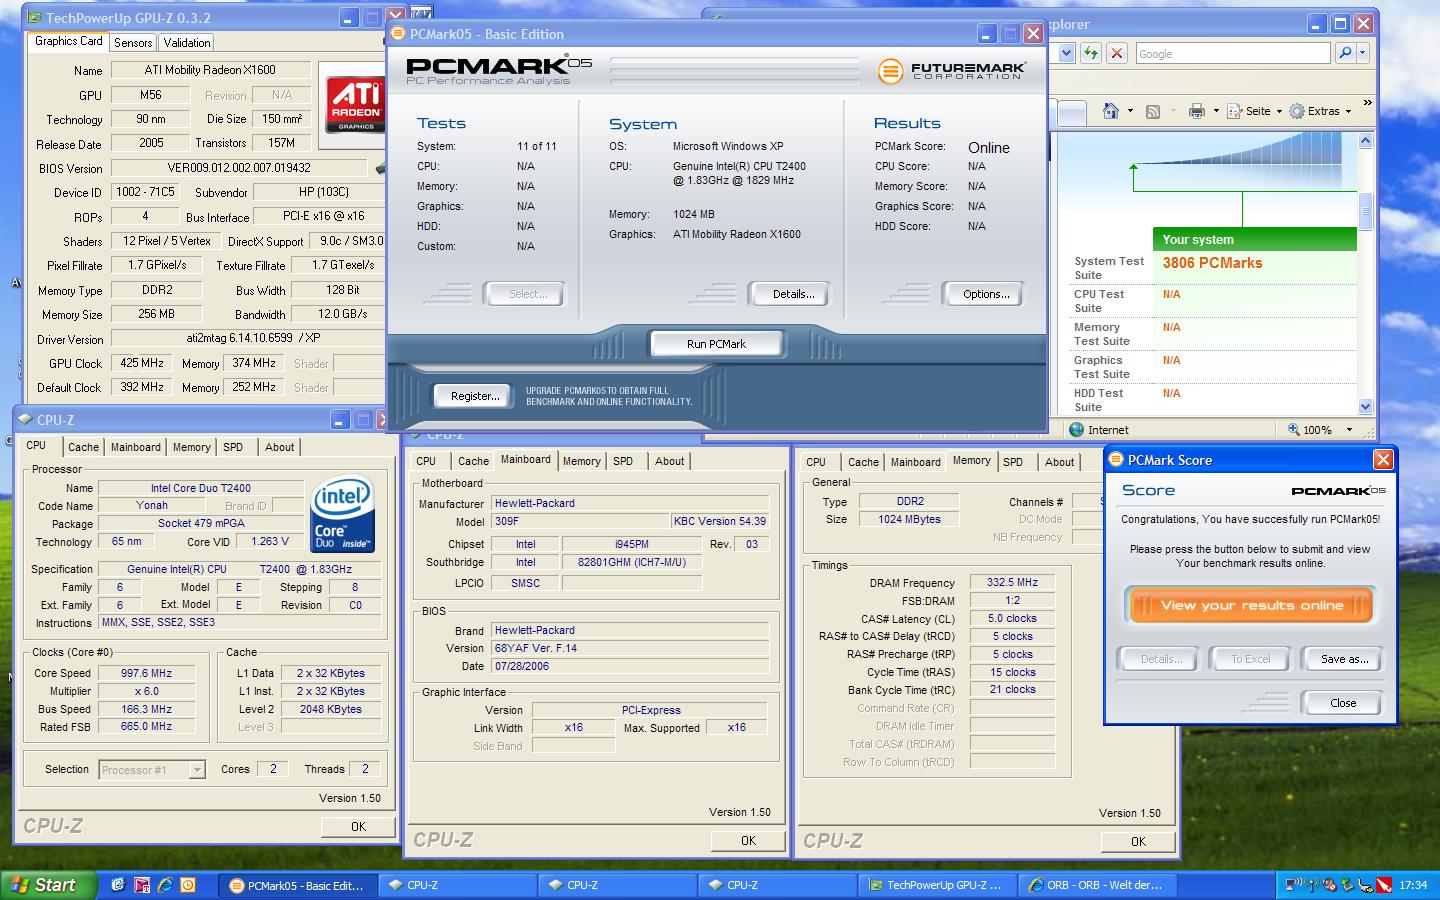Expand the Print dropdown arrow in IE
Image resolution: width=1440 pixels, height=900 pixels.
click(1216, 111)
